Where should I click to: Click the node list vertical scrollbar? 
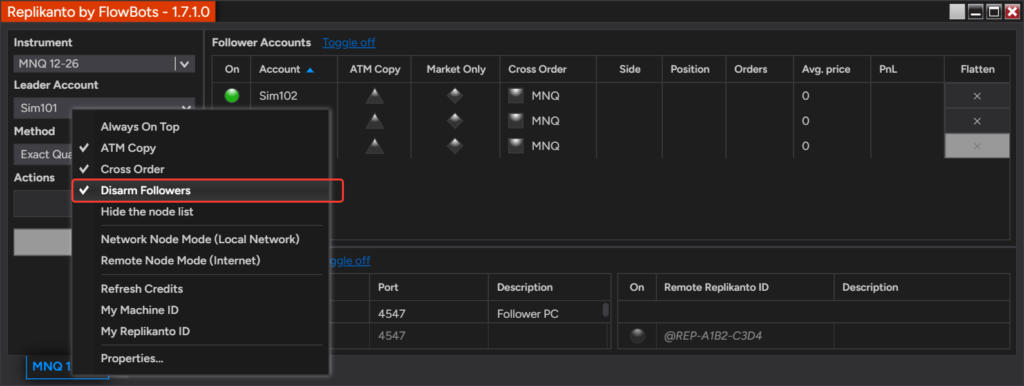coord(606,309)
